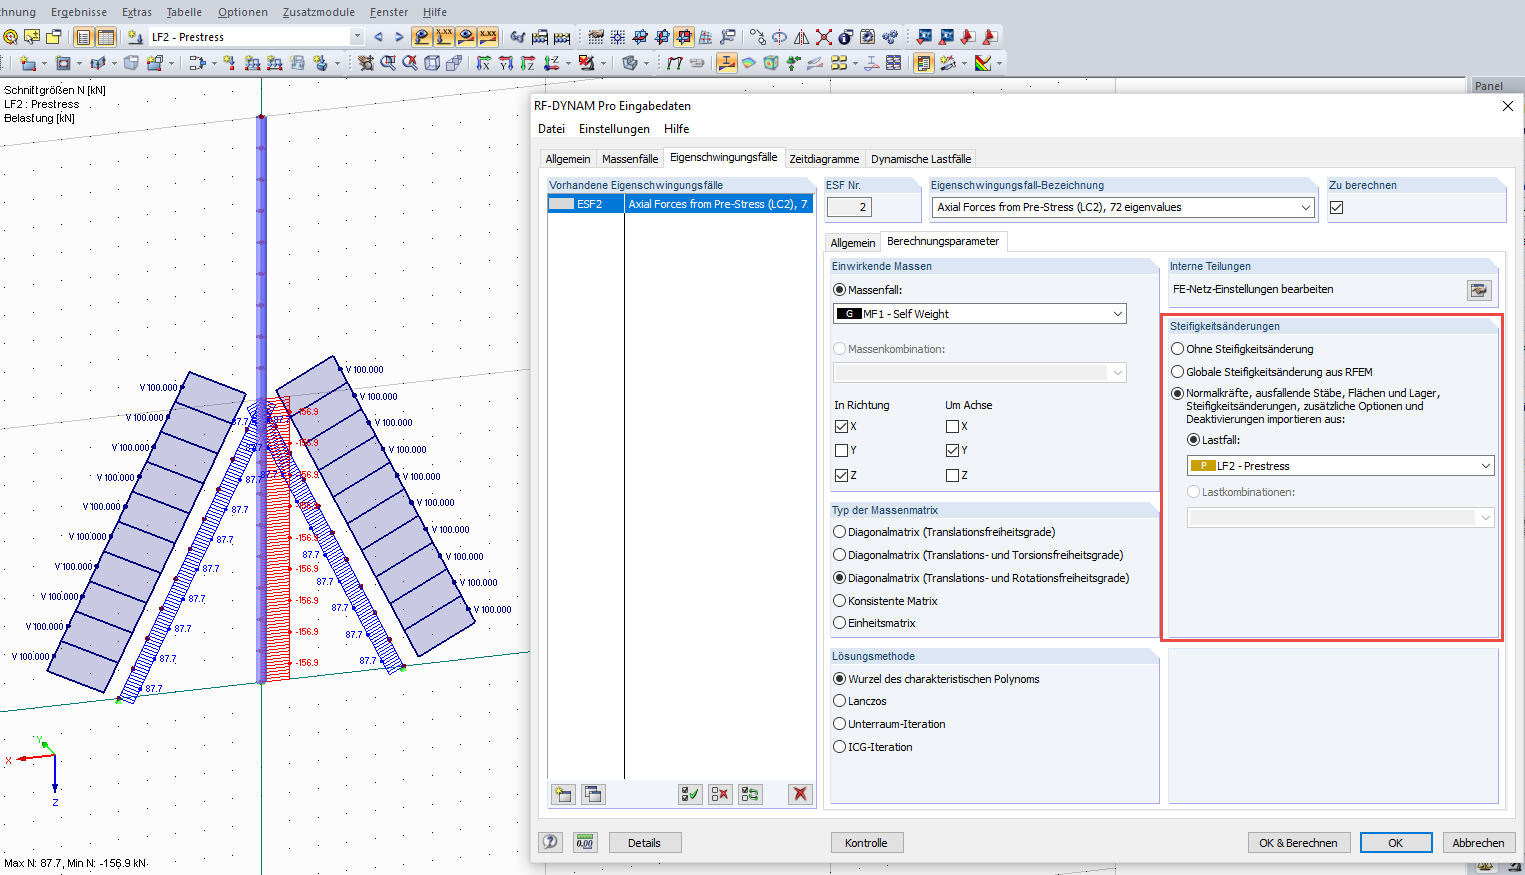Open the FE-Netz-Einstellungen edit icon
1525x875 pixels.
1479,290
